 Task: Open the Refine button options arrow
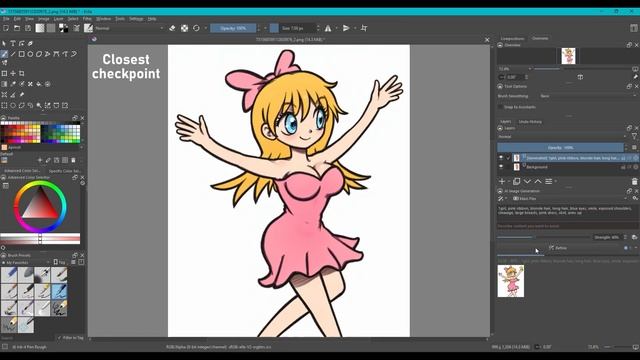tap(636, 248)
